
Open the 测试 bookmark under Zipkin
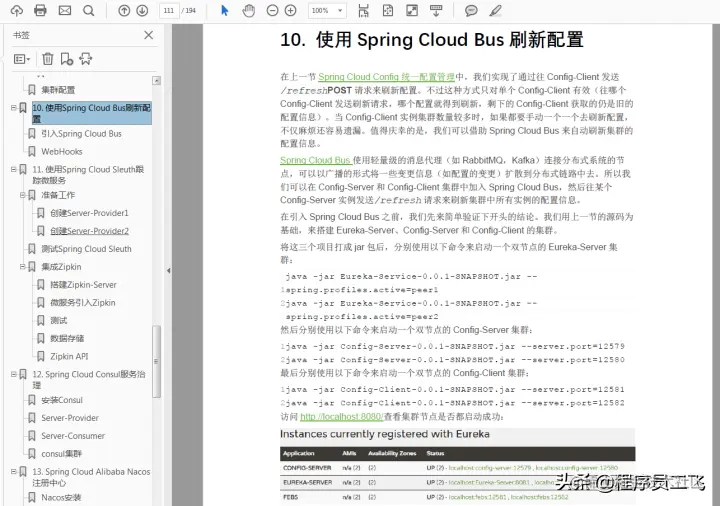tap(59, 320)
